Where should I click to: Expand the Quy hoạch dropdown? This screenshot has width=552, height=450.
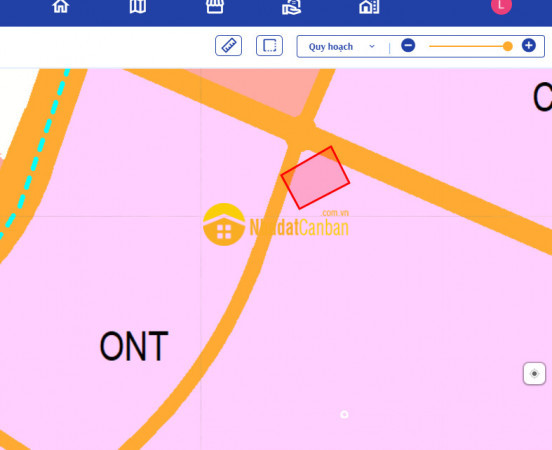[341, 46]
